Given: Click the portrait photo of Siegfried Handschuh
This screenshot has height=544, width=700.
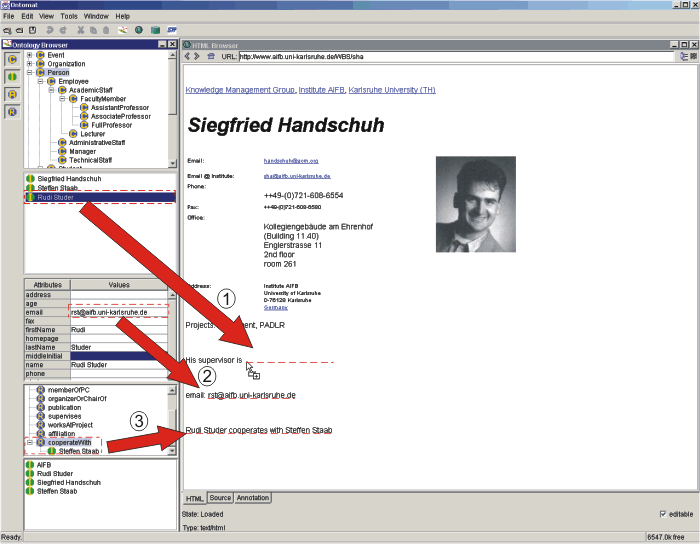Looking at the screenshot, I should (476, 204).
